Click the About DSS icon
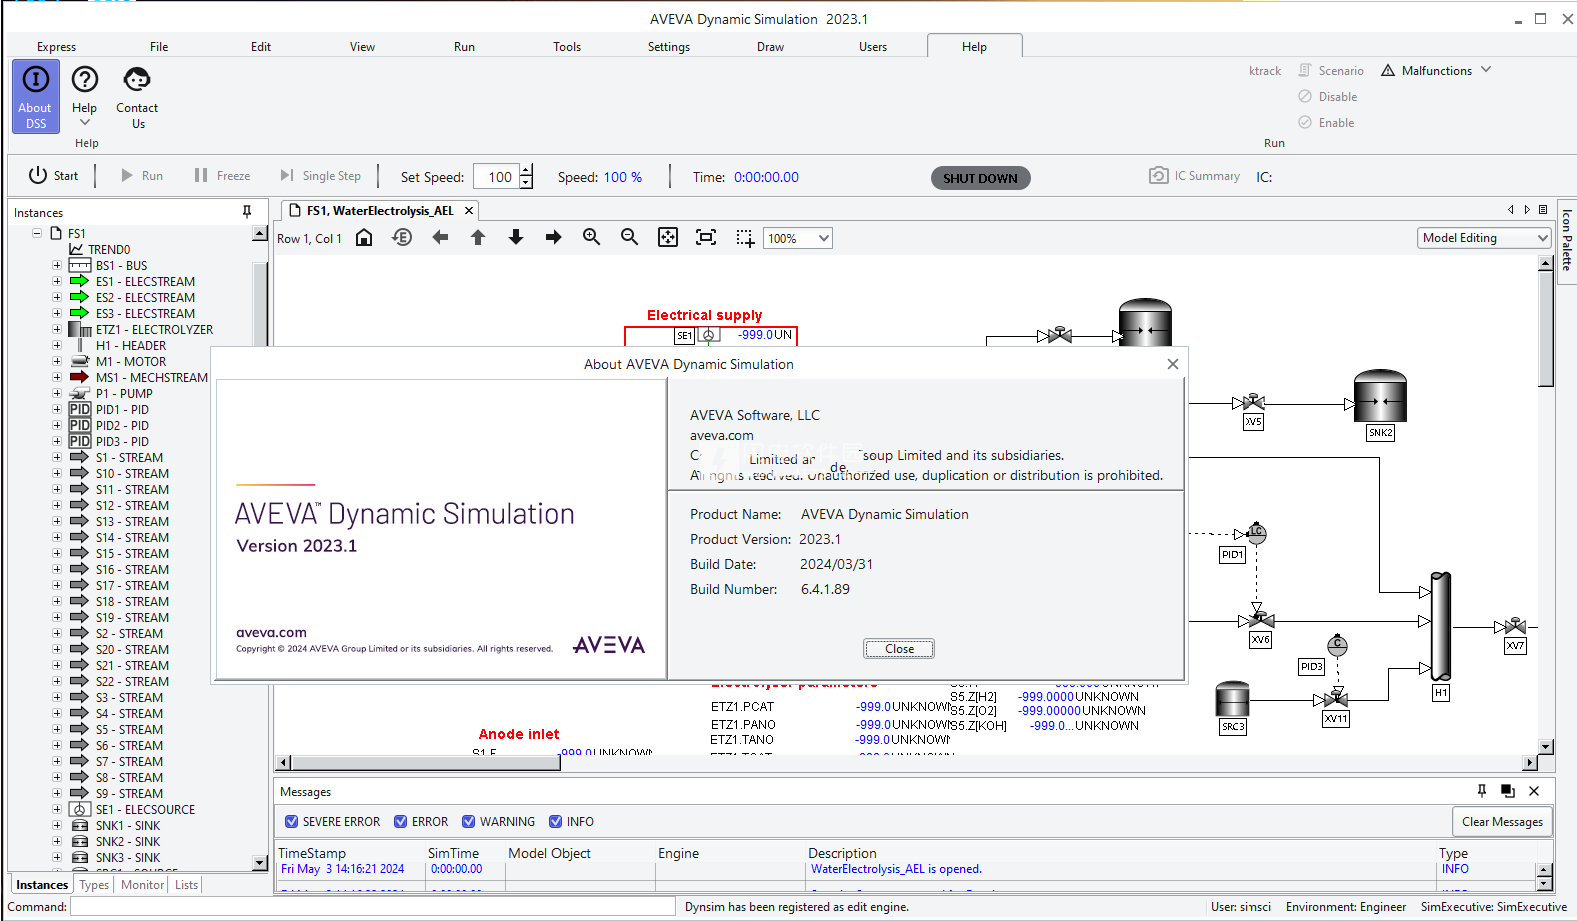The image size is (1577, 921). 35,96
